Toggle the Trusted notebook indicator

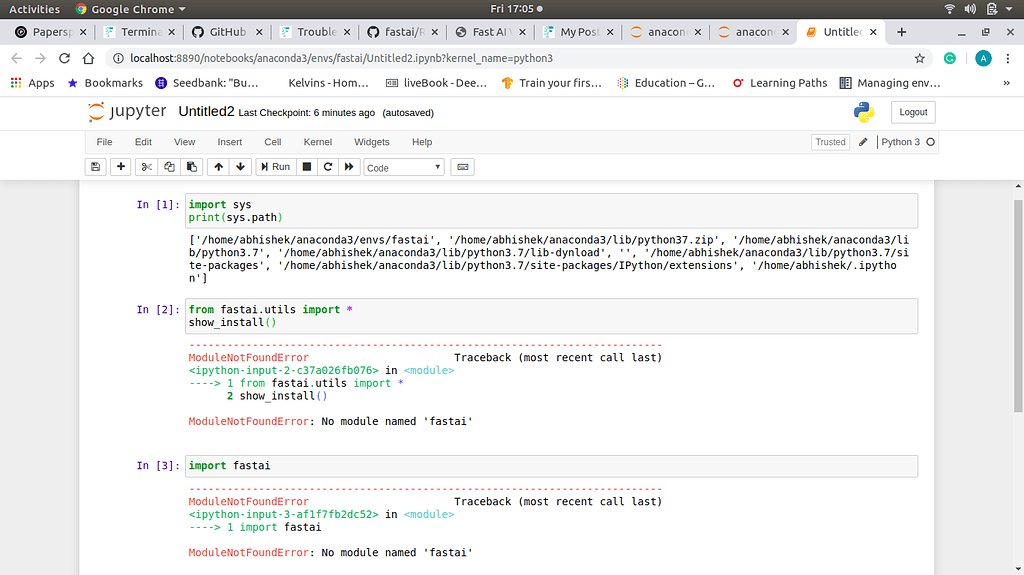[830, 142]
